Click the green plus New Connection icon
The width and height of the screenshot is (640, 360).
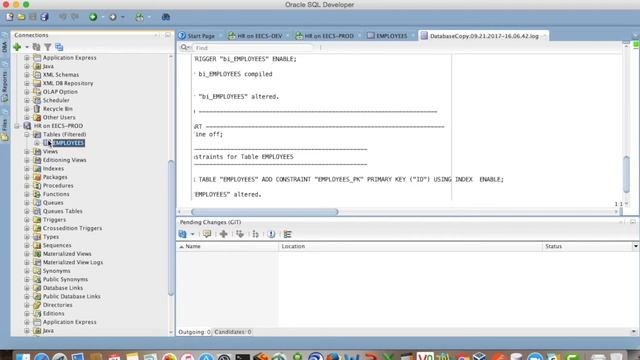pos(17,47)
